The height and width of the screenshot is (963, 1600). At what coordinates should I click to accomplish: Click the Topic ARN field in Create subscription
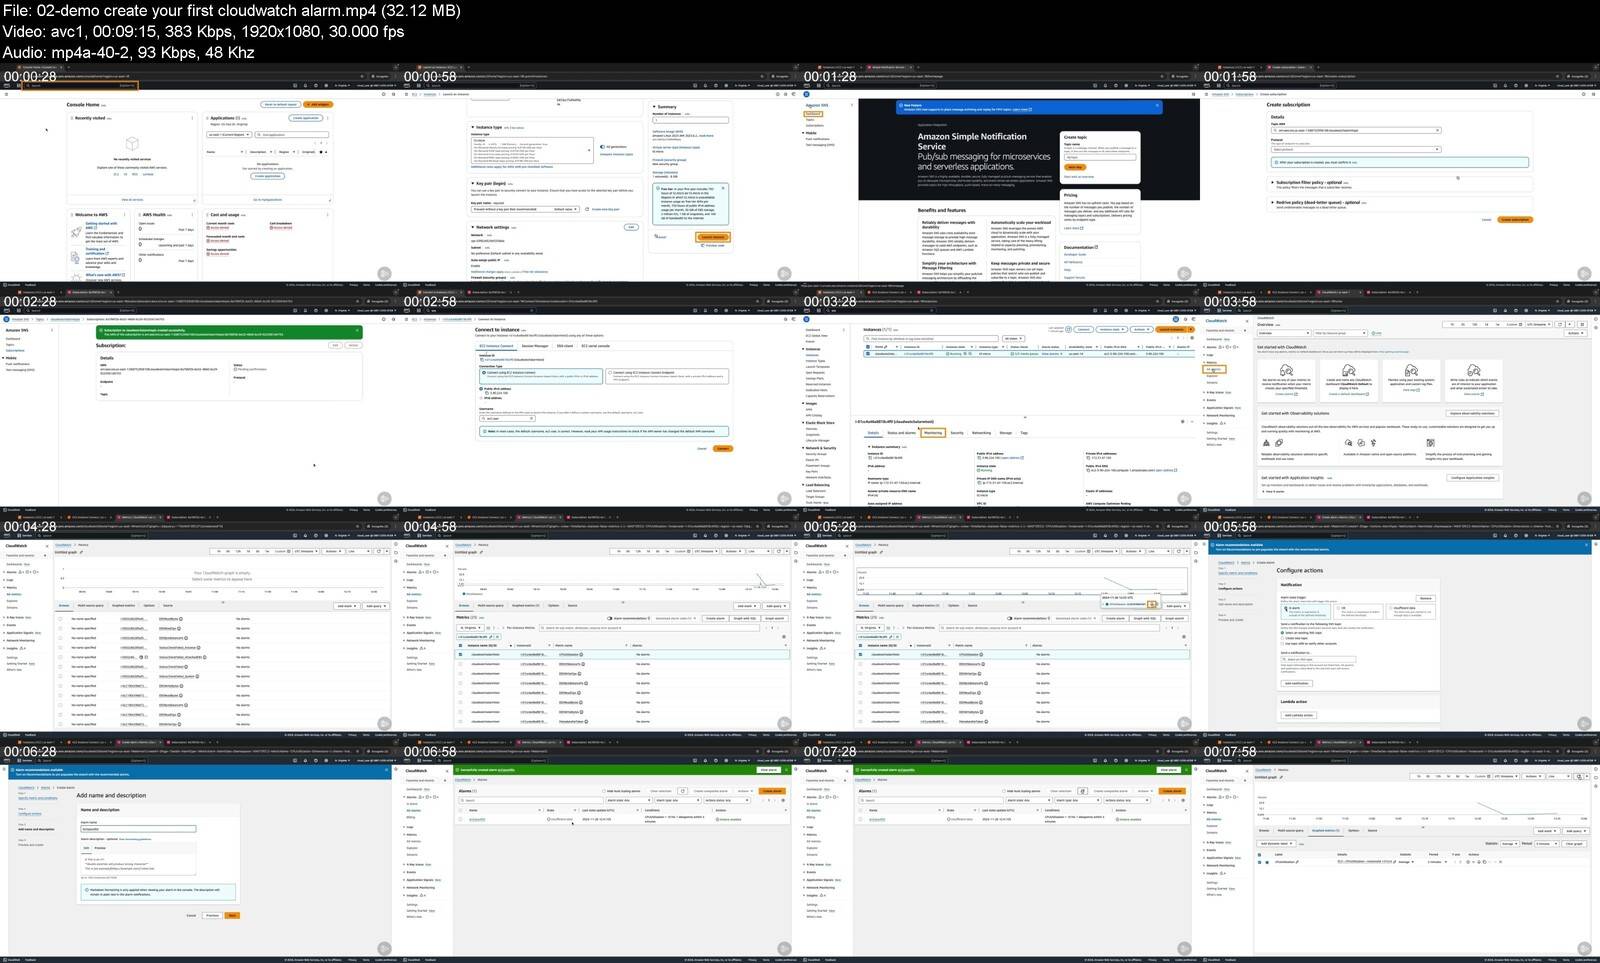coord(1355,130)
